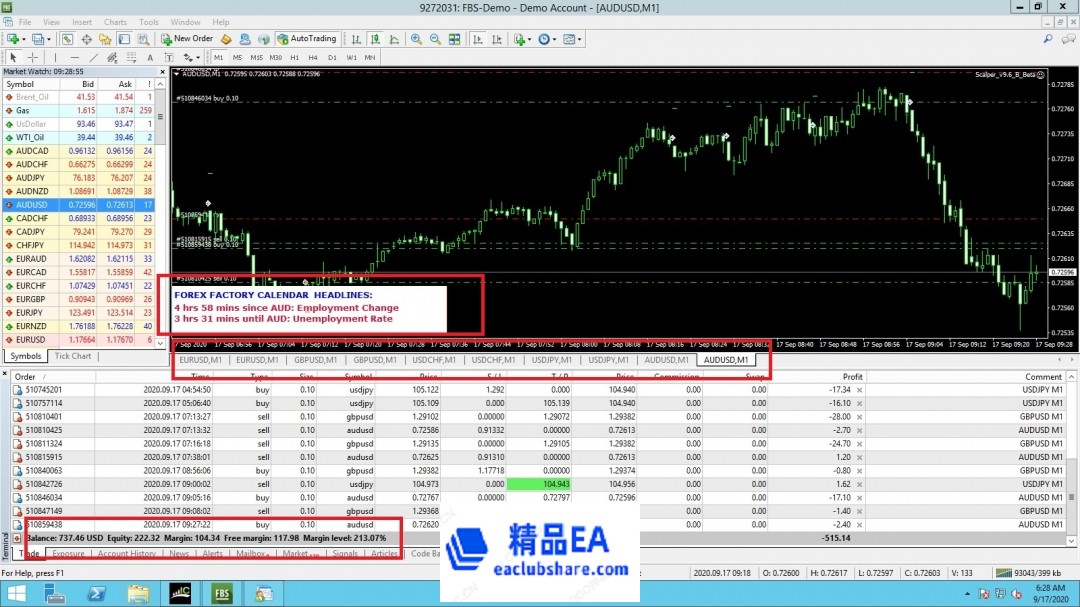Open the Insert menu
The image size is (1080, 607).
coord(82,22)
